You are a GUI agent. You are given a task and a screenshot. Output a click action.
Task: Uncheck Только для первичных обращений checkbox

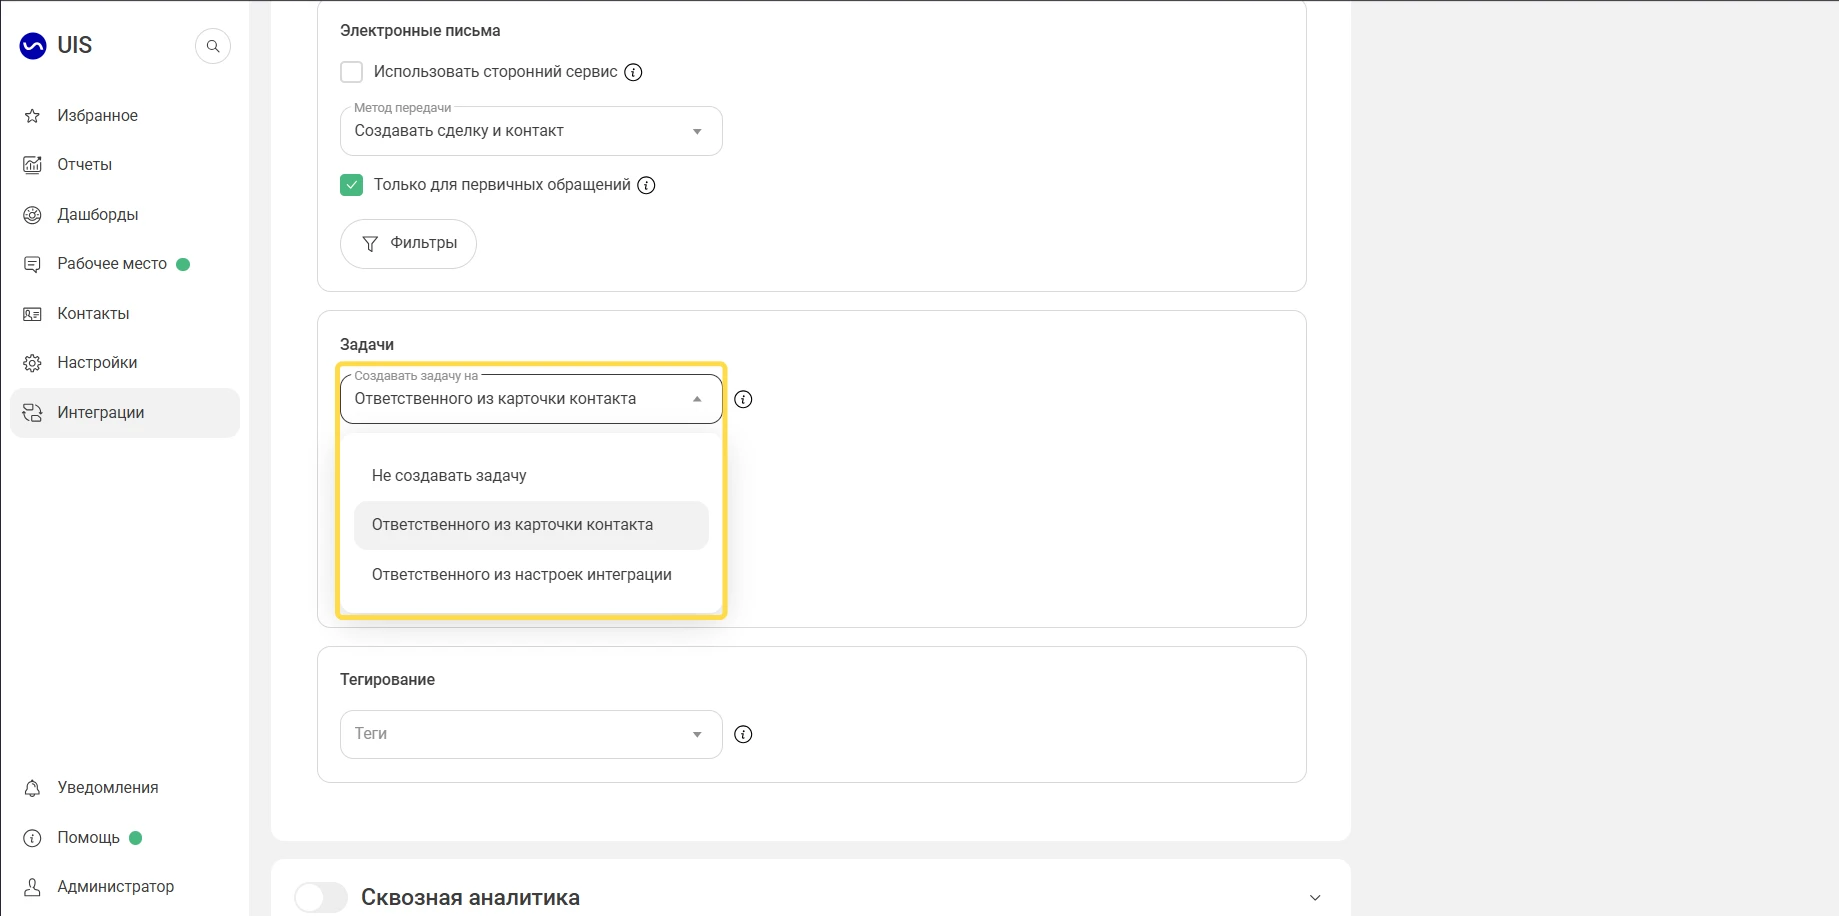[x=351, y=185]
